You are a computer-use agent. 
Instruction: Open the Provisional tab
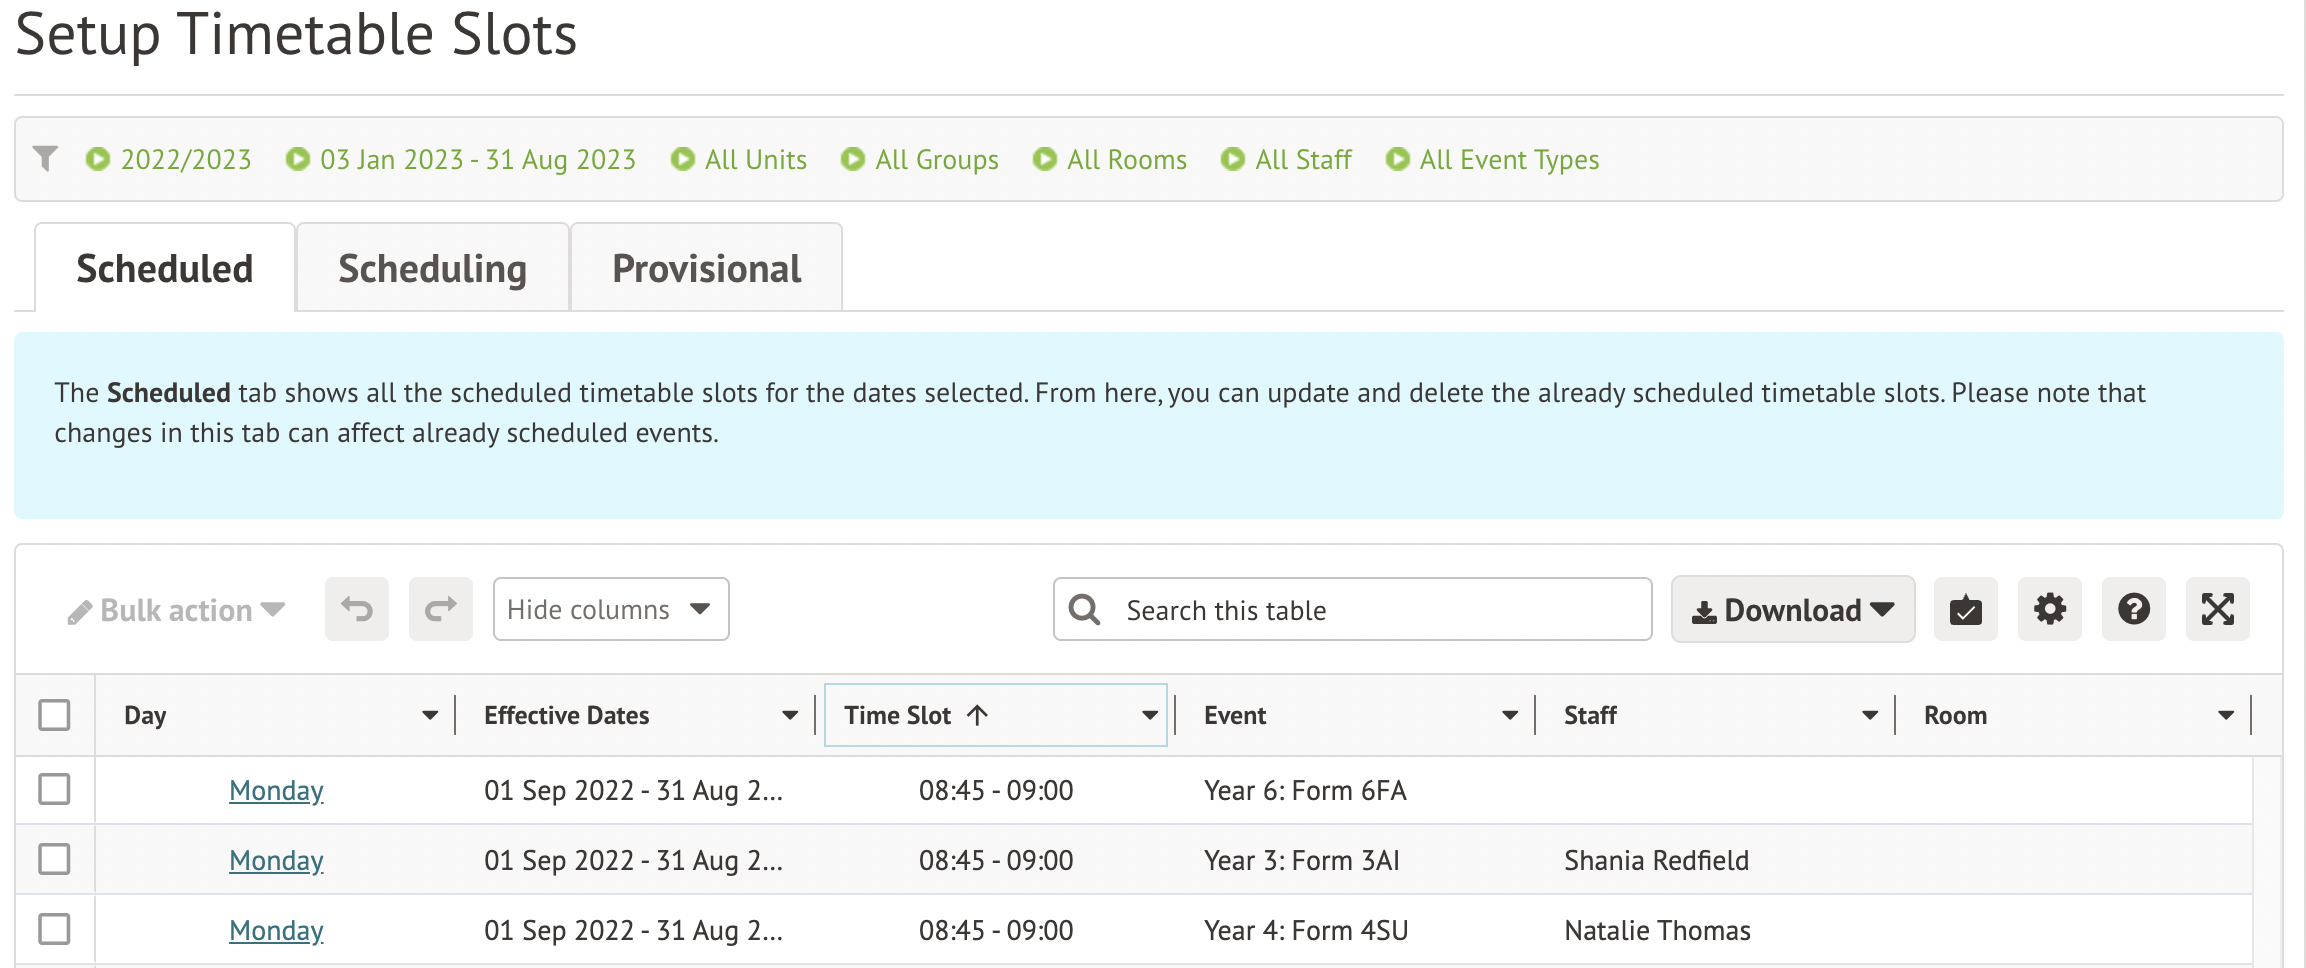tap(706, 269)
